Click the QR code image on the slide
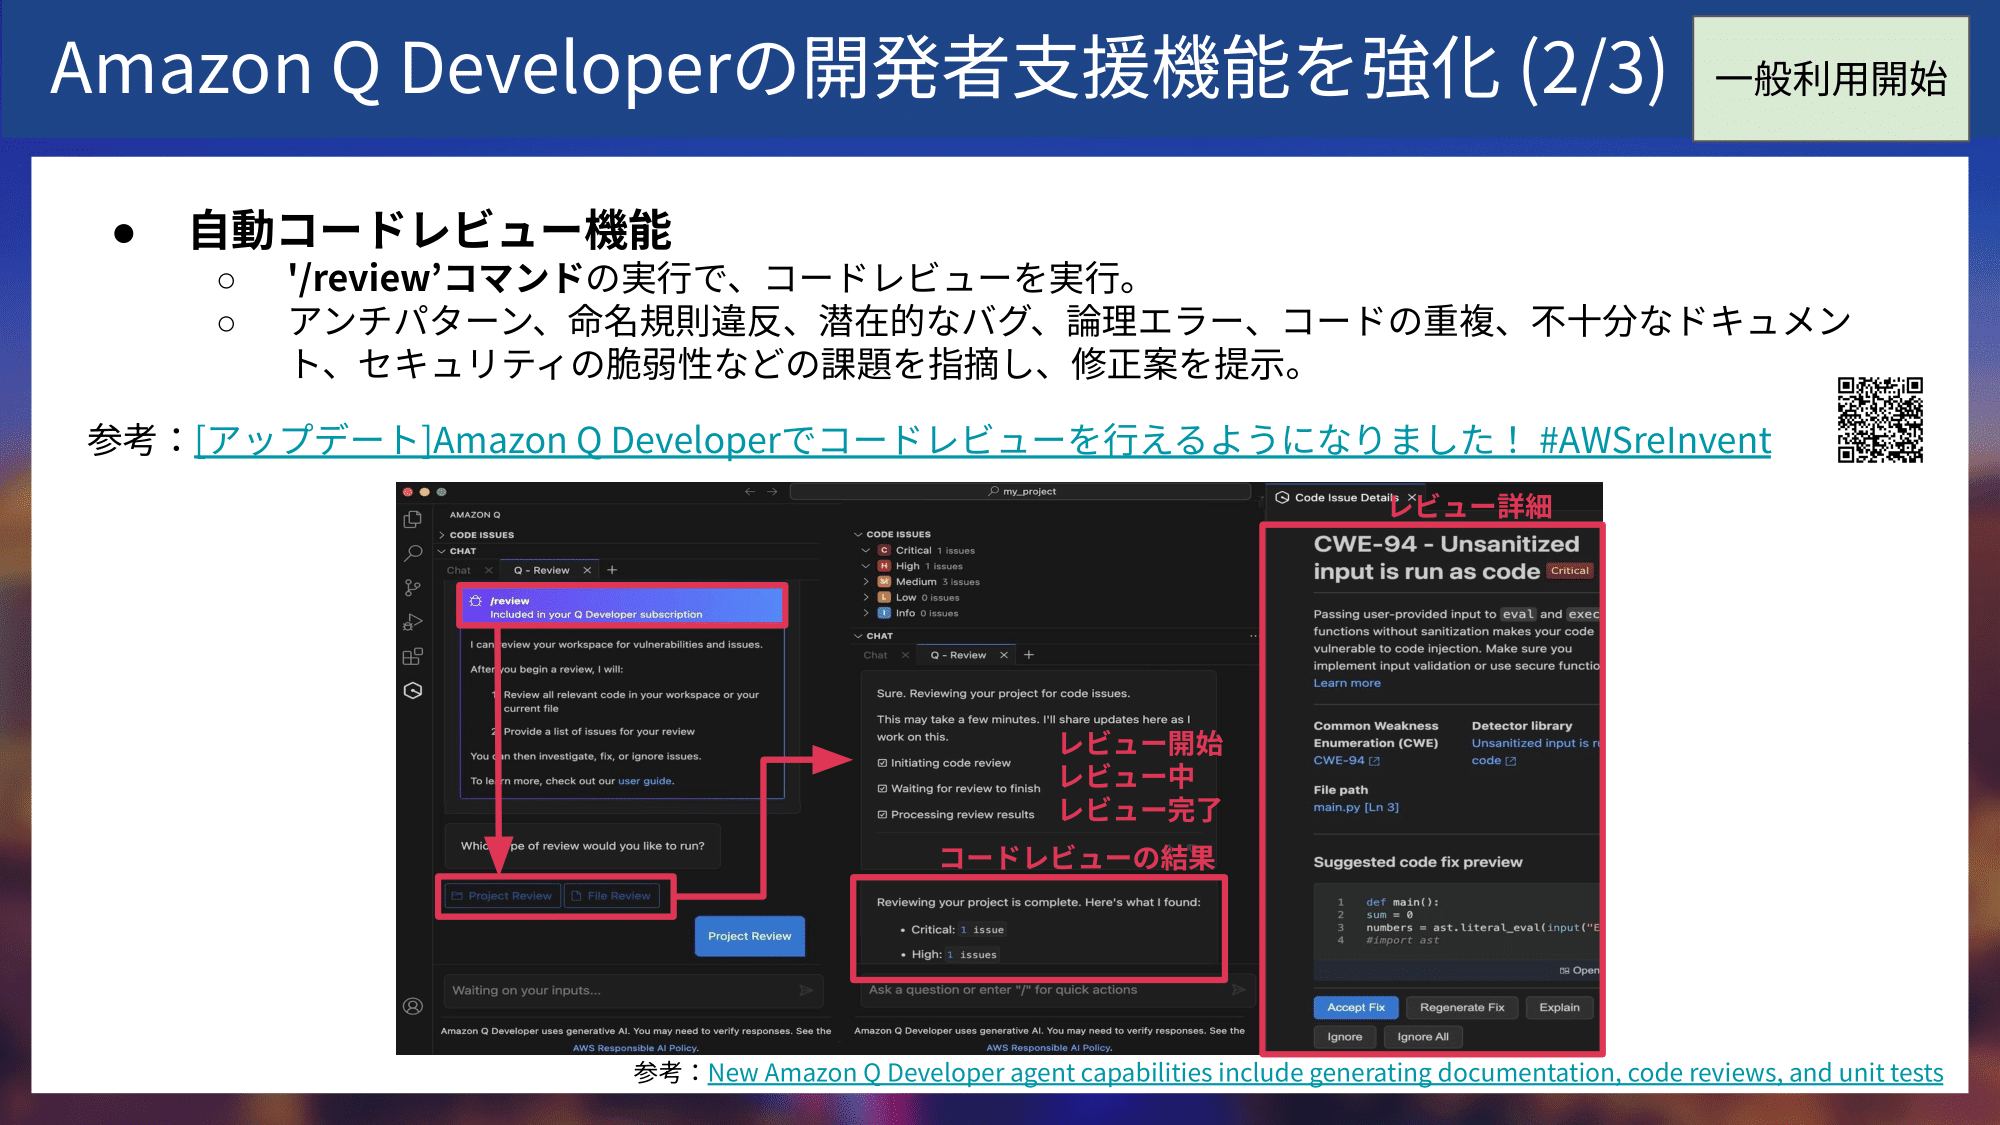The width and height of the screenshot is (2000, 1125). pos(1880,420)
